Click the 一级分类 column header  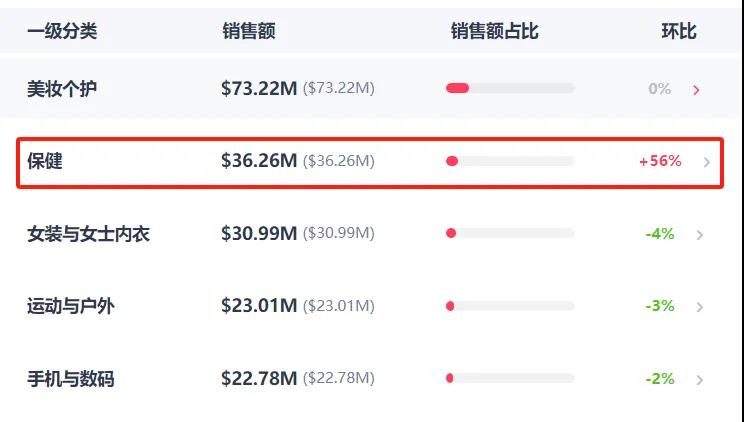tap(62, 31)
